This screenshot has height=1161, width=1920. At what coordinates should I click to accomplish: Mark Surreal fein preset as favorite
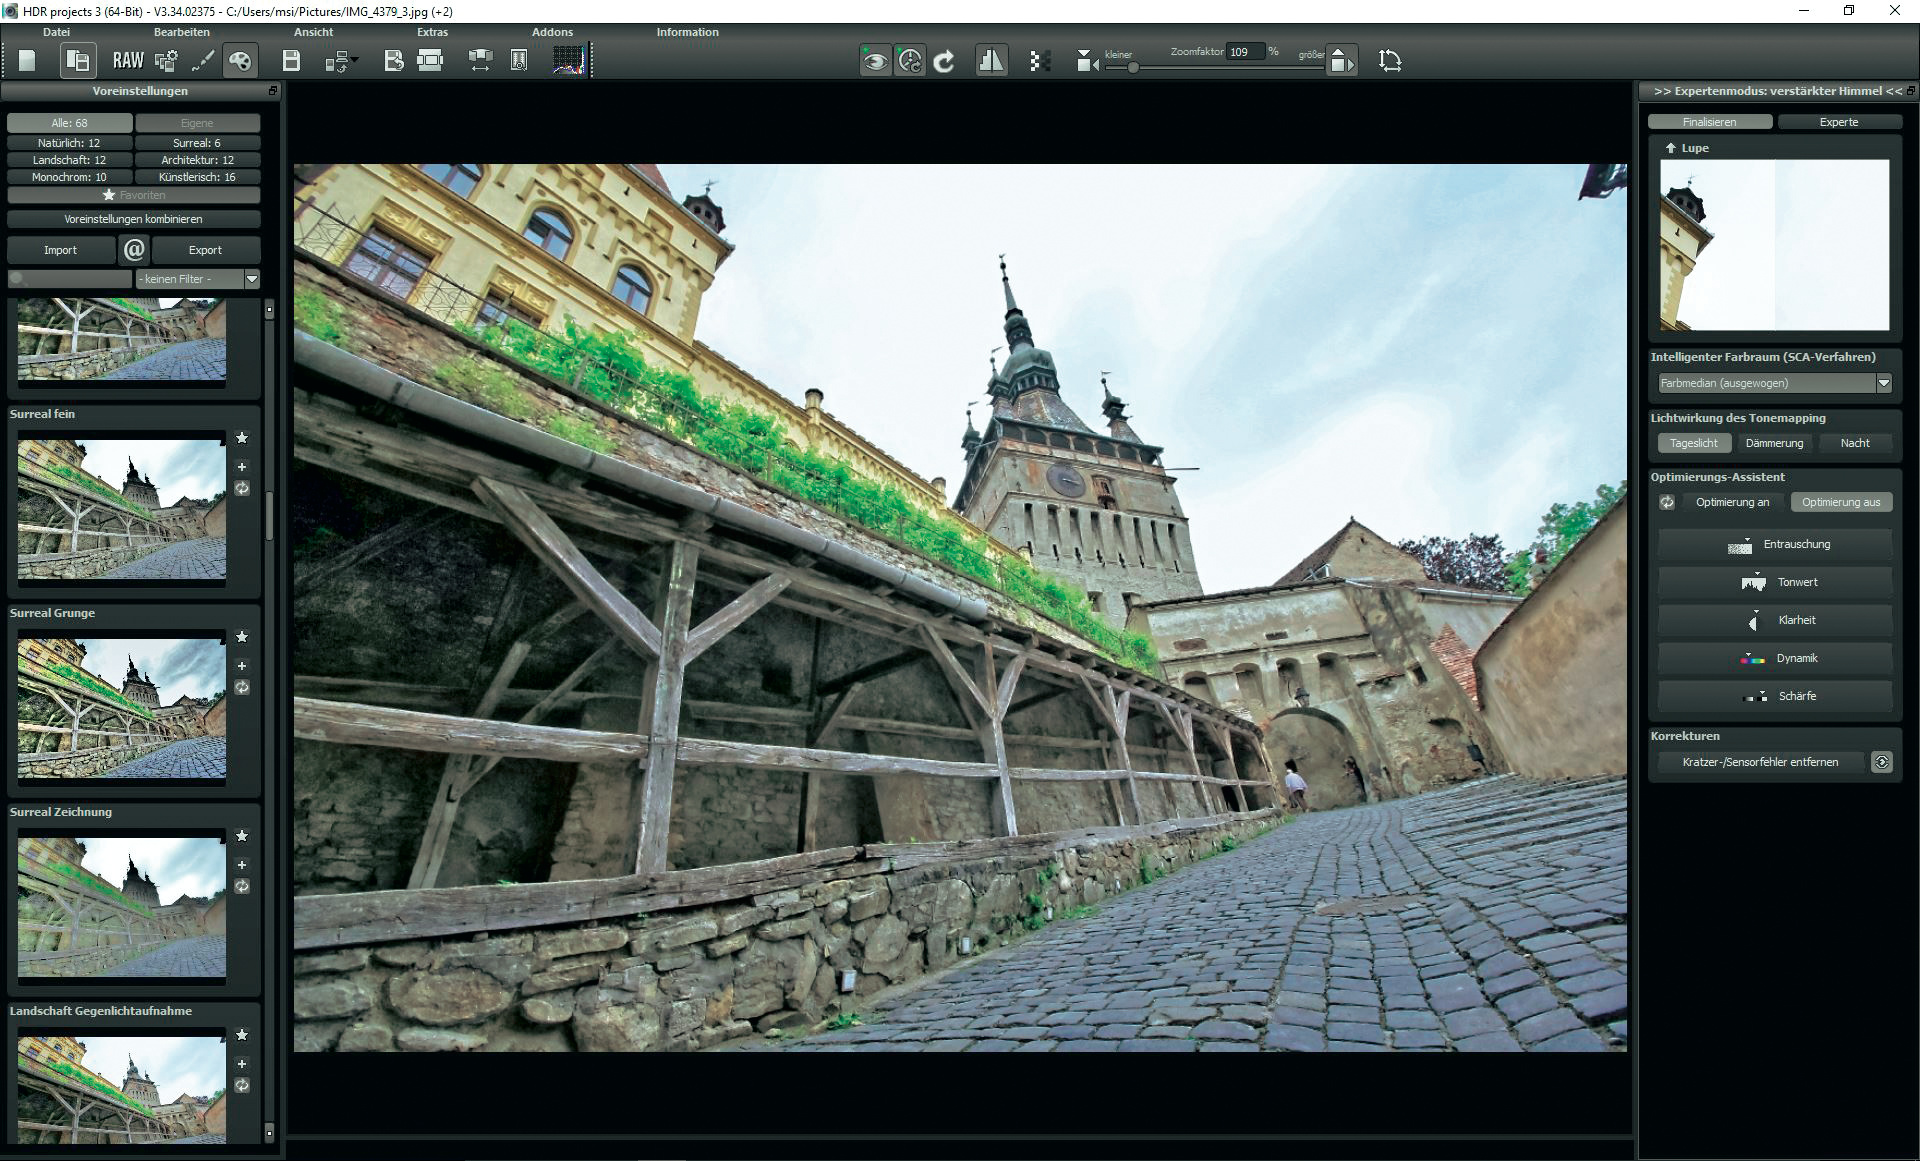(x=242, y=438)
